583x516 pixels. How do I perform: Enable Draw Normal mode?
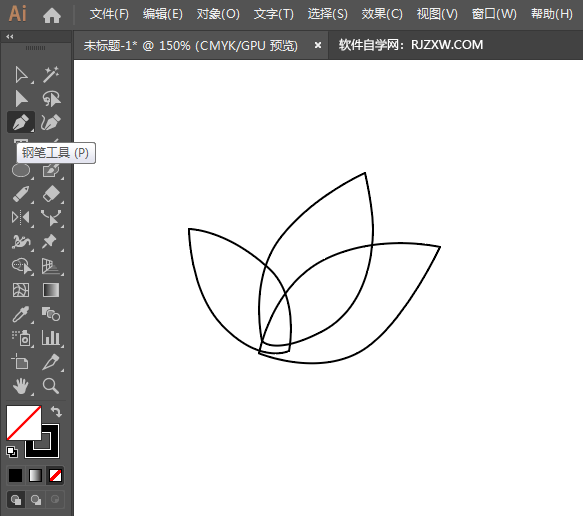(x=16, y=500)
